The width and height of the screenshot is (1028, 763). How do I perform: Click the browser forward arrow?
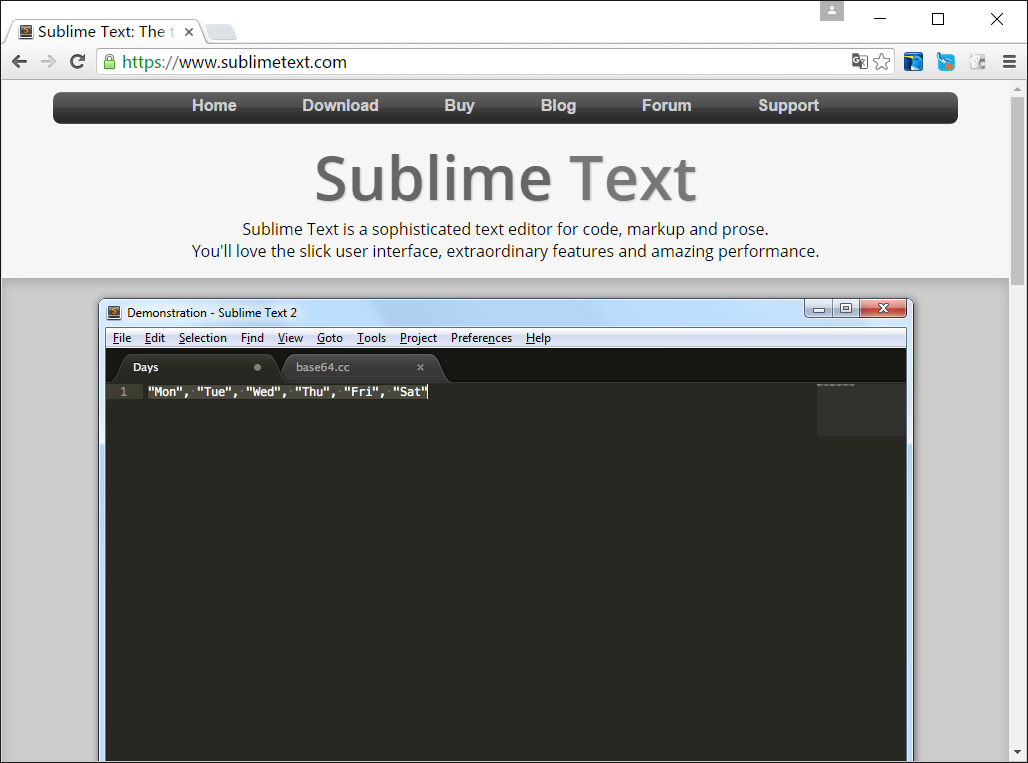(x=48, y=62)
